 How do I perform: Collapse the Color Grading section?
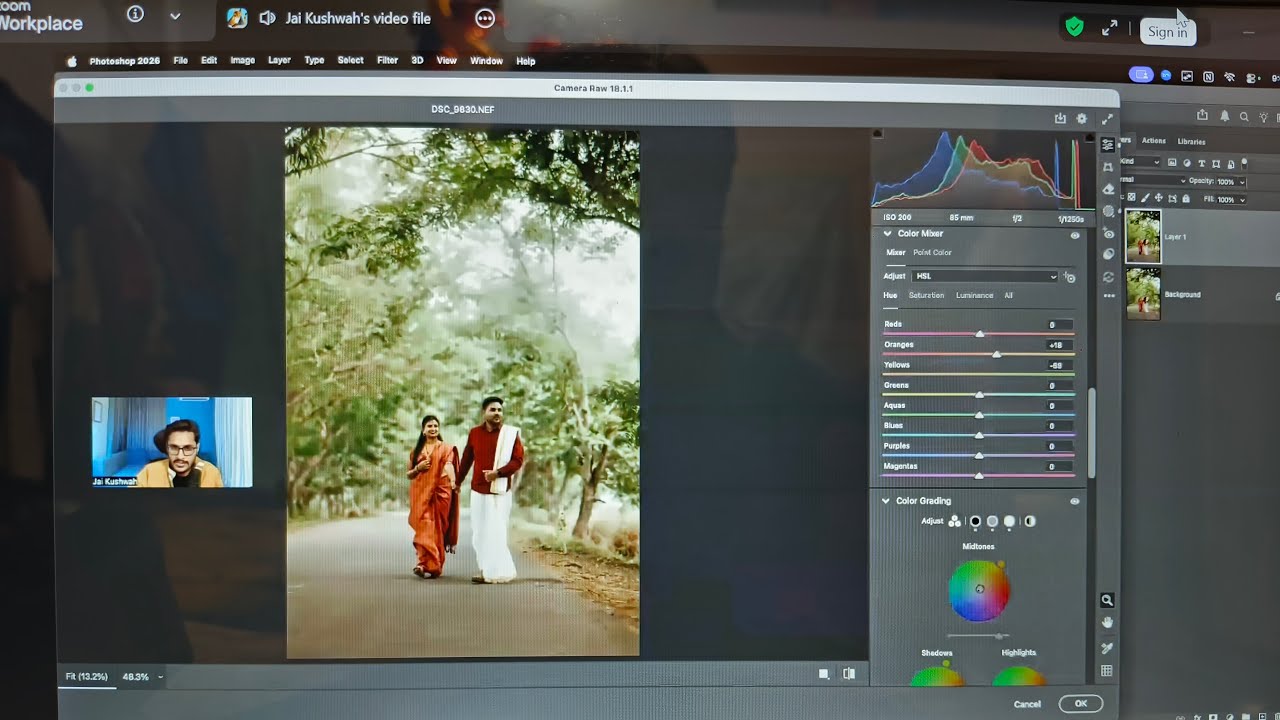tap(885, 501)
